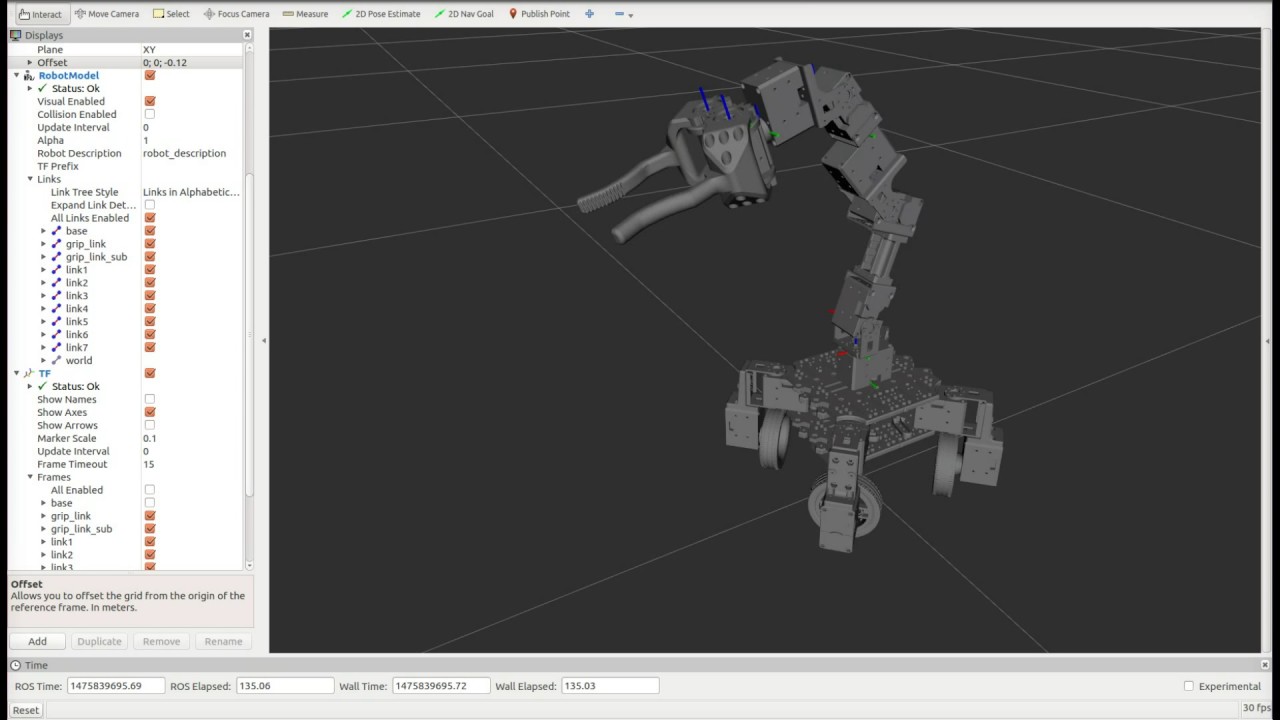Uncheck All Links Enabled

(150, 218)
